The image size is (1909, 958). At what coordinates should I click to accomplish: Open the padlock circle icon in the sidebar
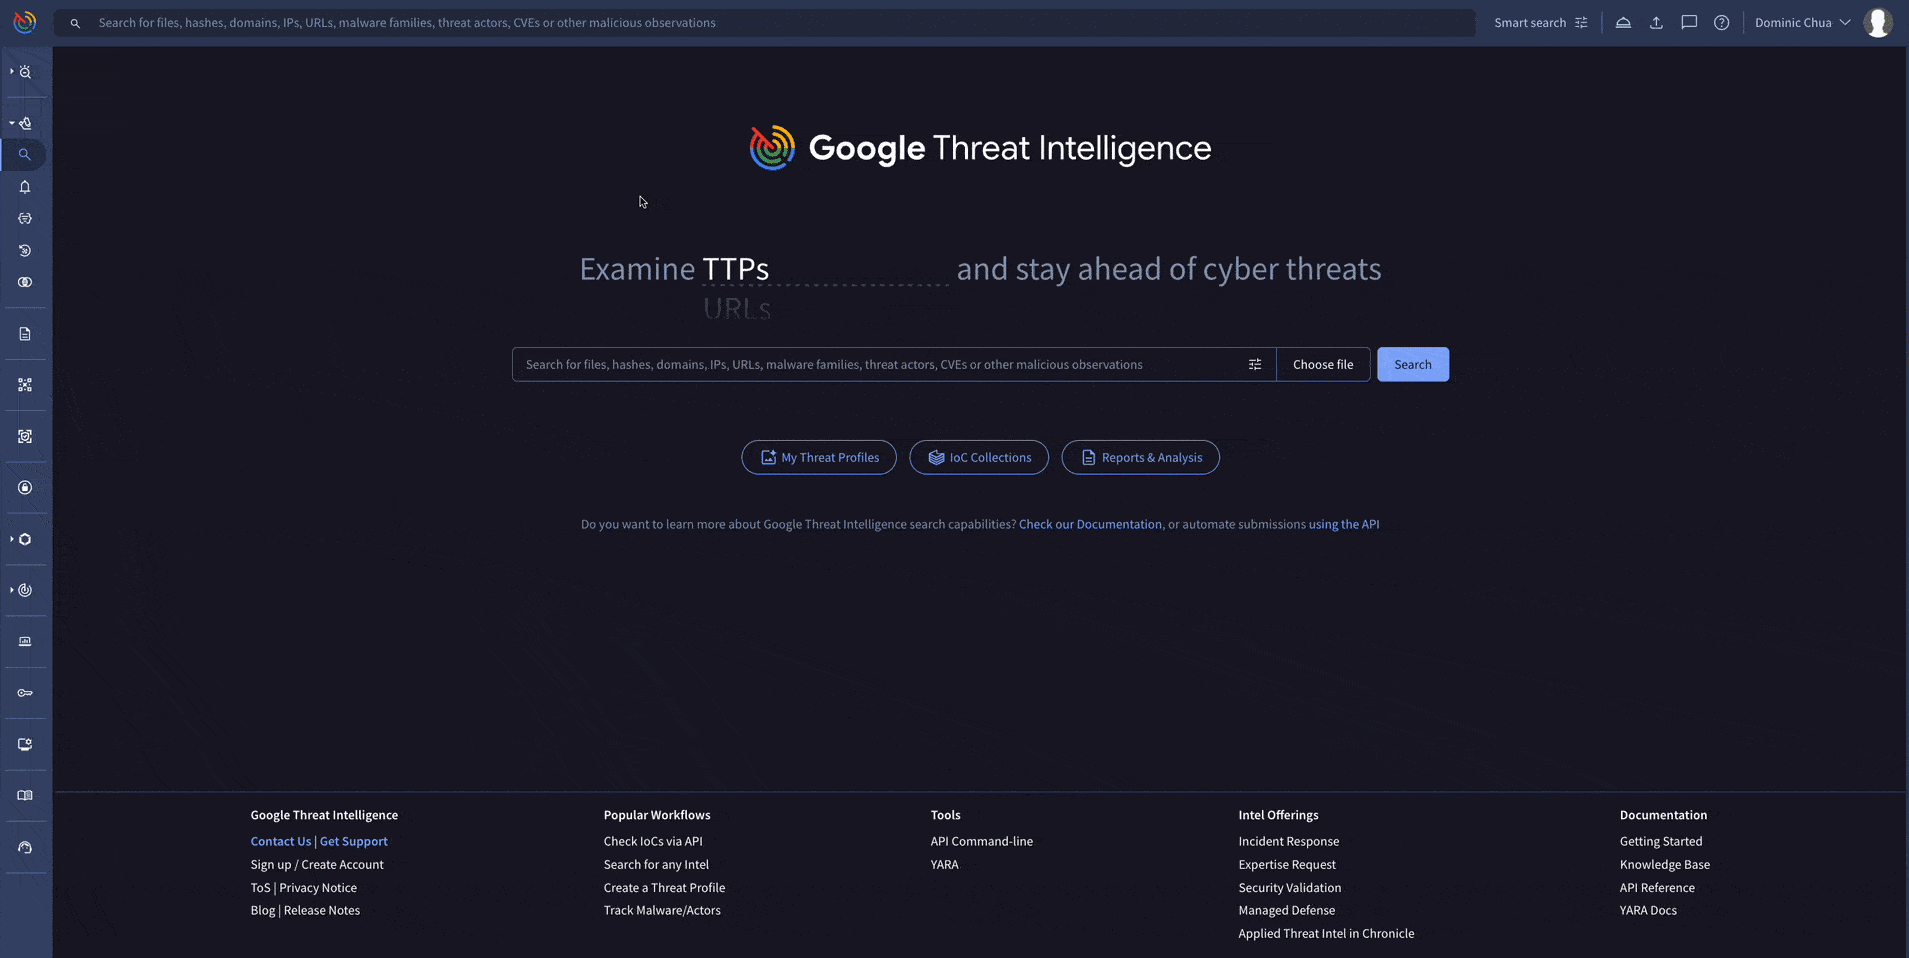[25, 488]
